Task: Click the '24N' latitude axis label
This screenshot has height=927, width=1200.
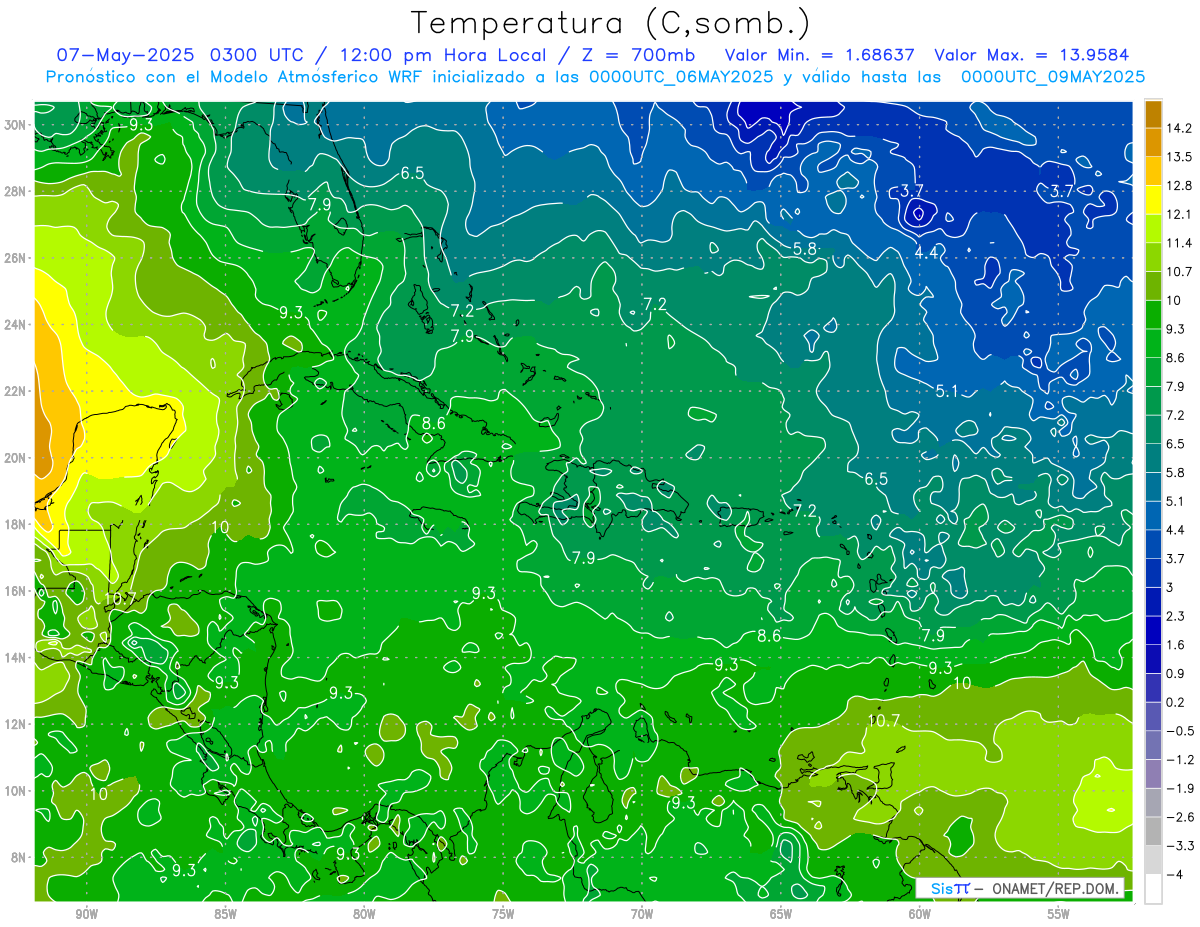Action: click(x=16, y=325)
